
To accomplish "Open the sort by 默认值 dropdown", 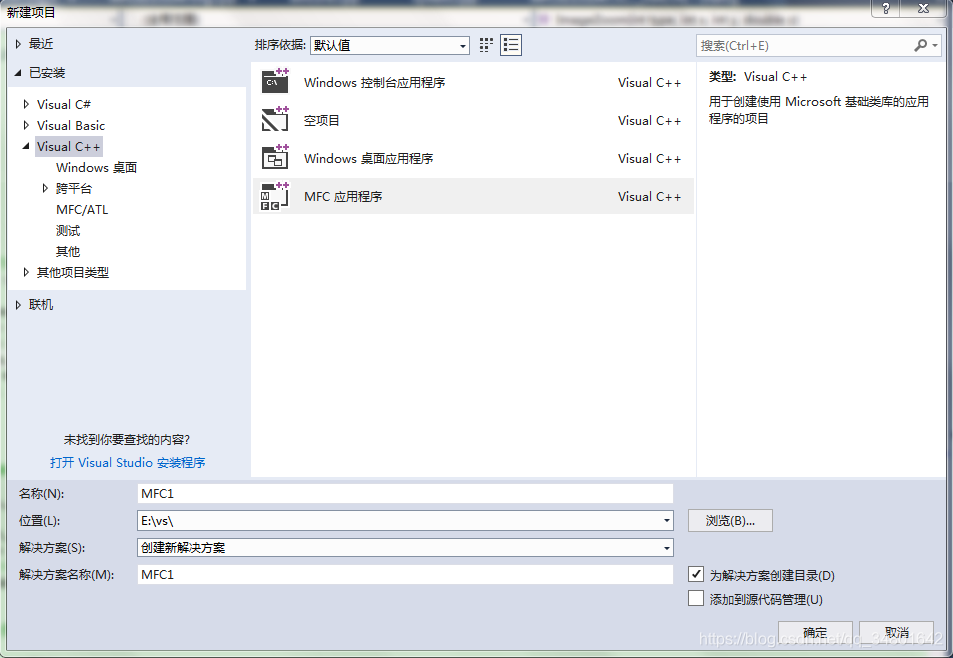I will tap(463, 46).
